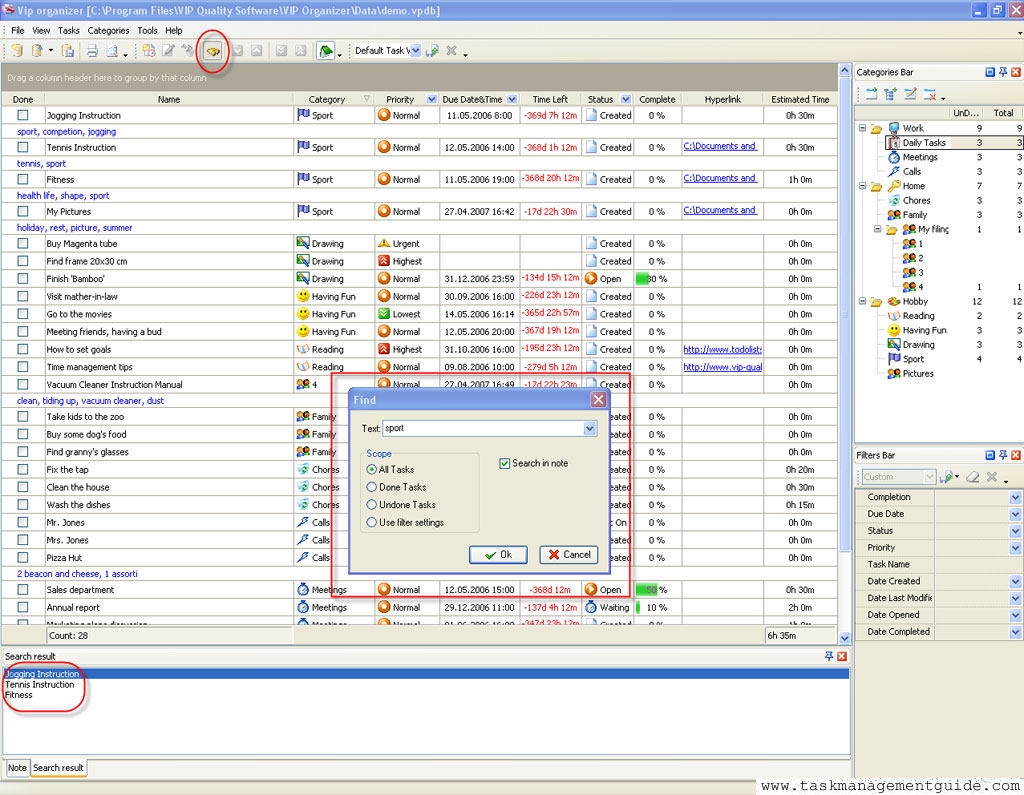
Task: Open the Categories menu
Action: (108, 30)
